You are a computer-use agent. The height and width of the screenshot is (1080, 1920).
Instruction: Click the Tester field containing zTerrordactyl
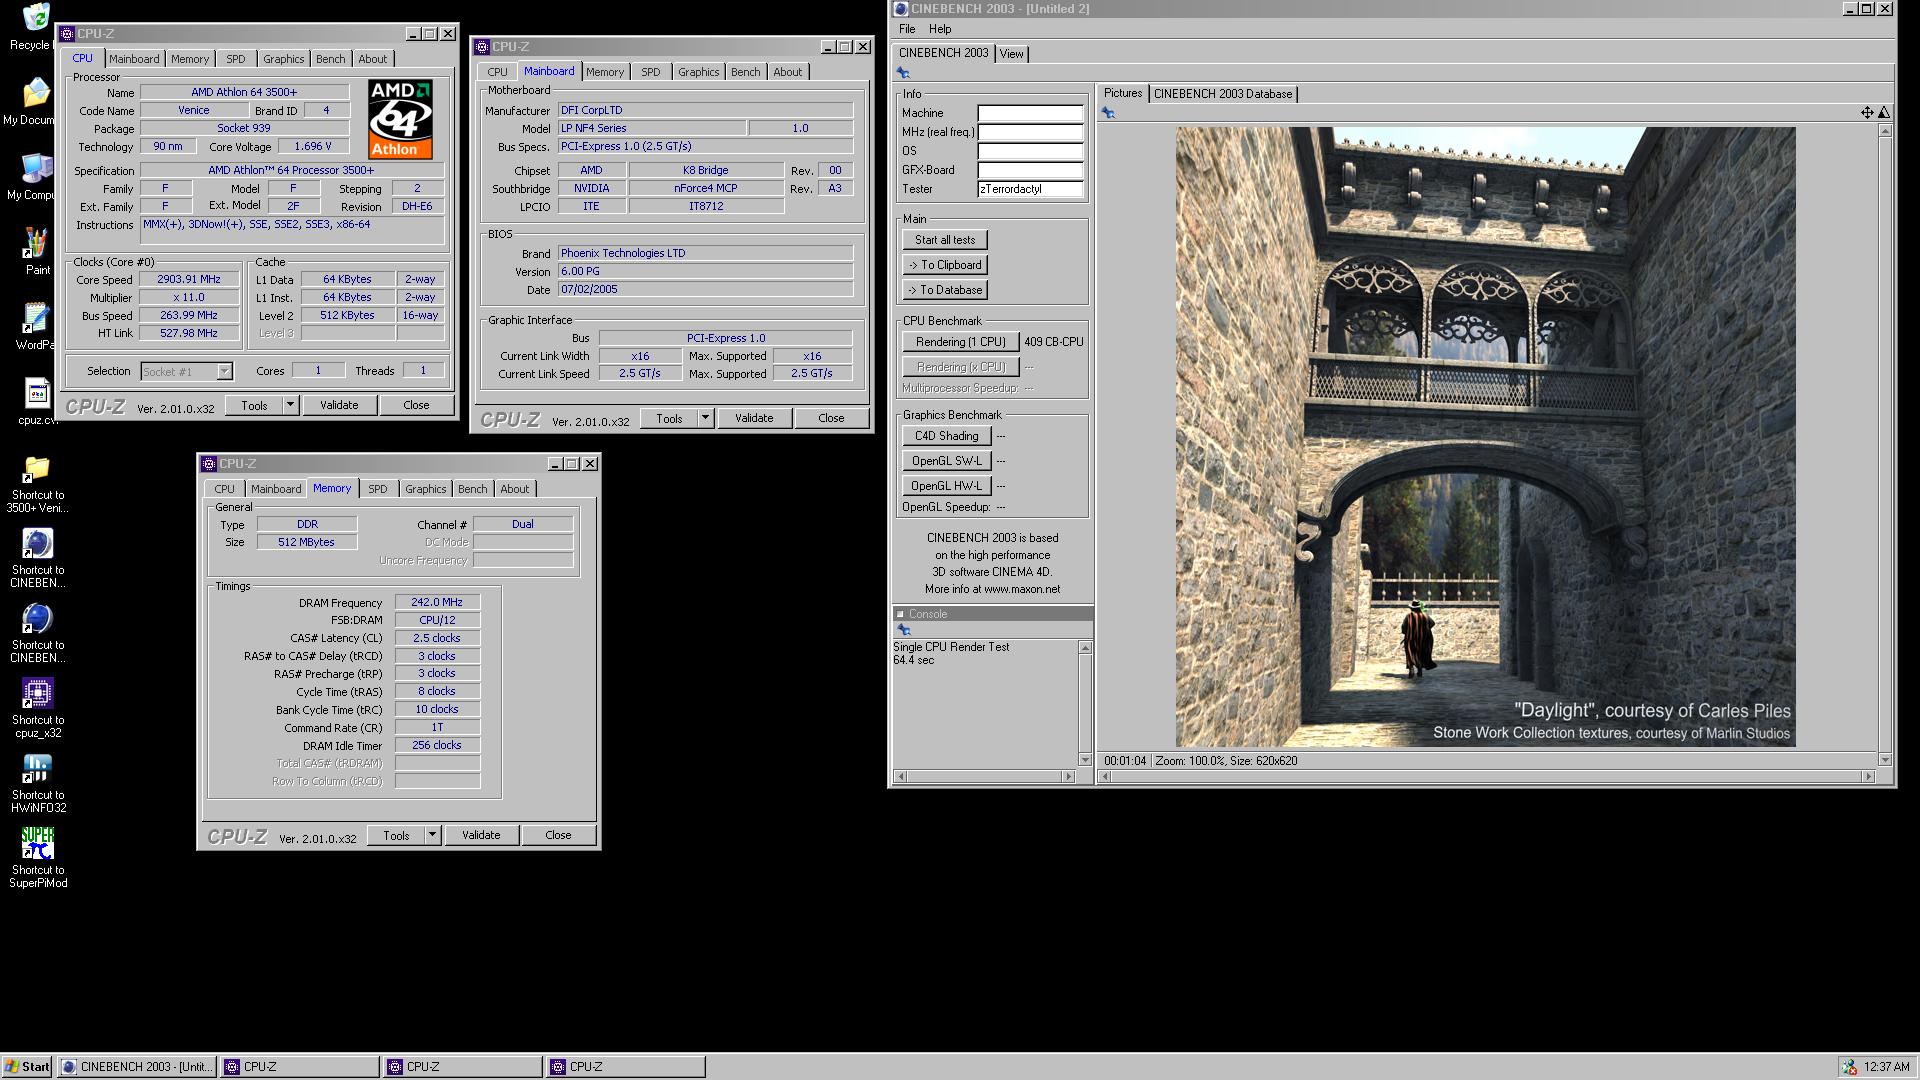pyautogui.click(x=1030, y=189)
